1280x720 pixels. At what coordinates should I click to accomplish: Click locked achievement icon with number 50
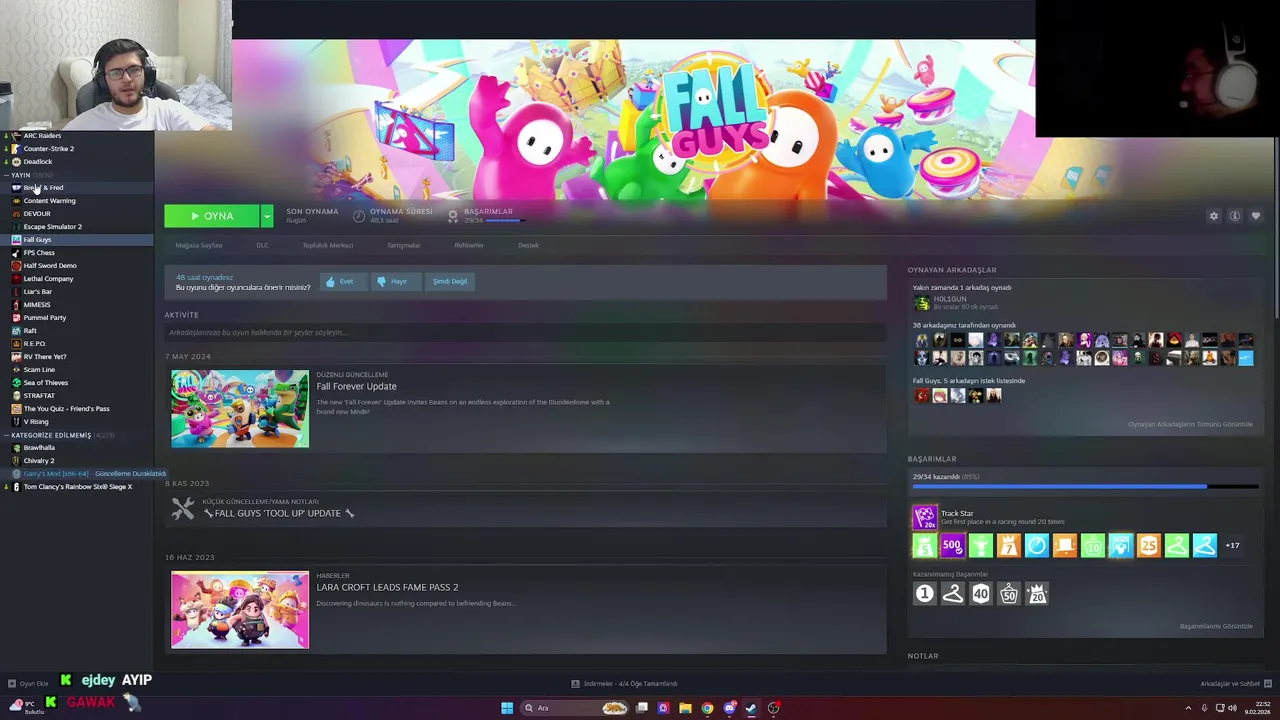point(1008,594)
